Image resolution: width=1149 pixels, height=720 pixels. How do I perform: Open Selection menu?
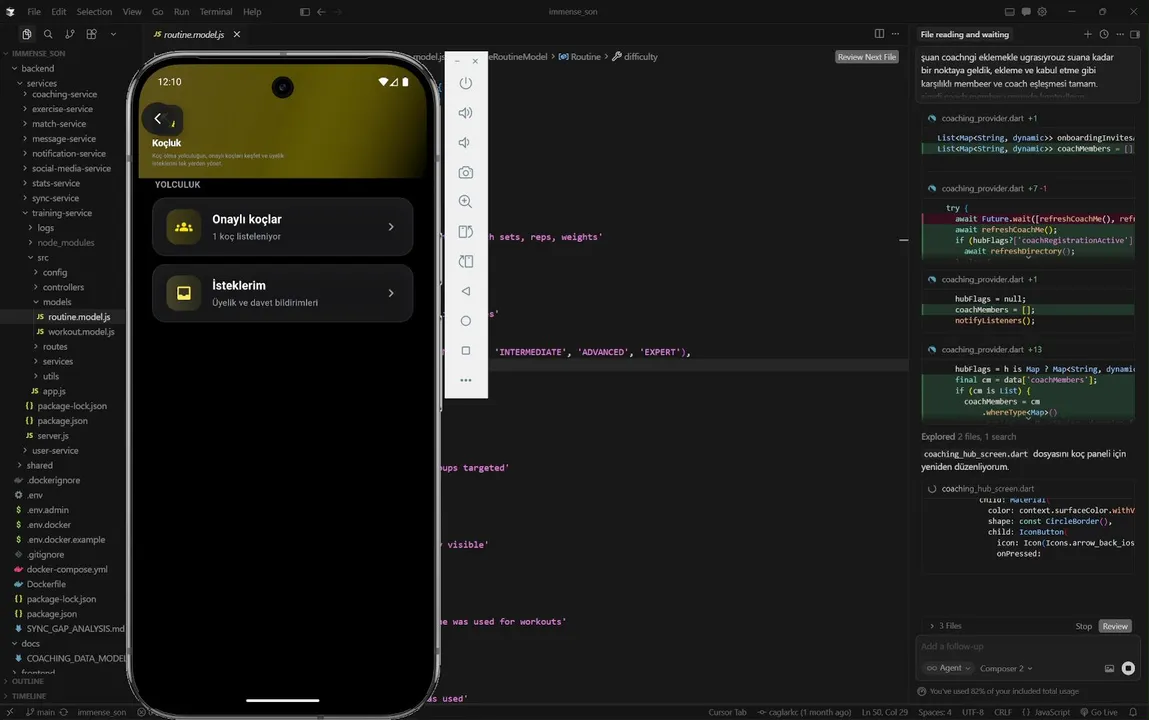[x=95, y=12]
